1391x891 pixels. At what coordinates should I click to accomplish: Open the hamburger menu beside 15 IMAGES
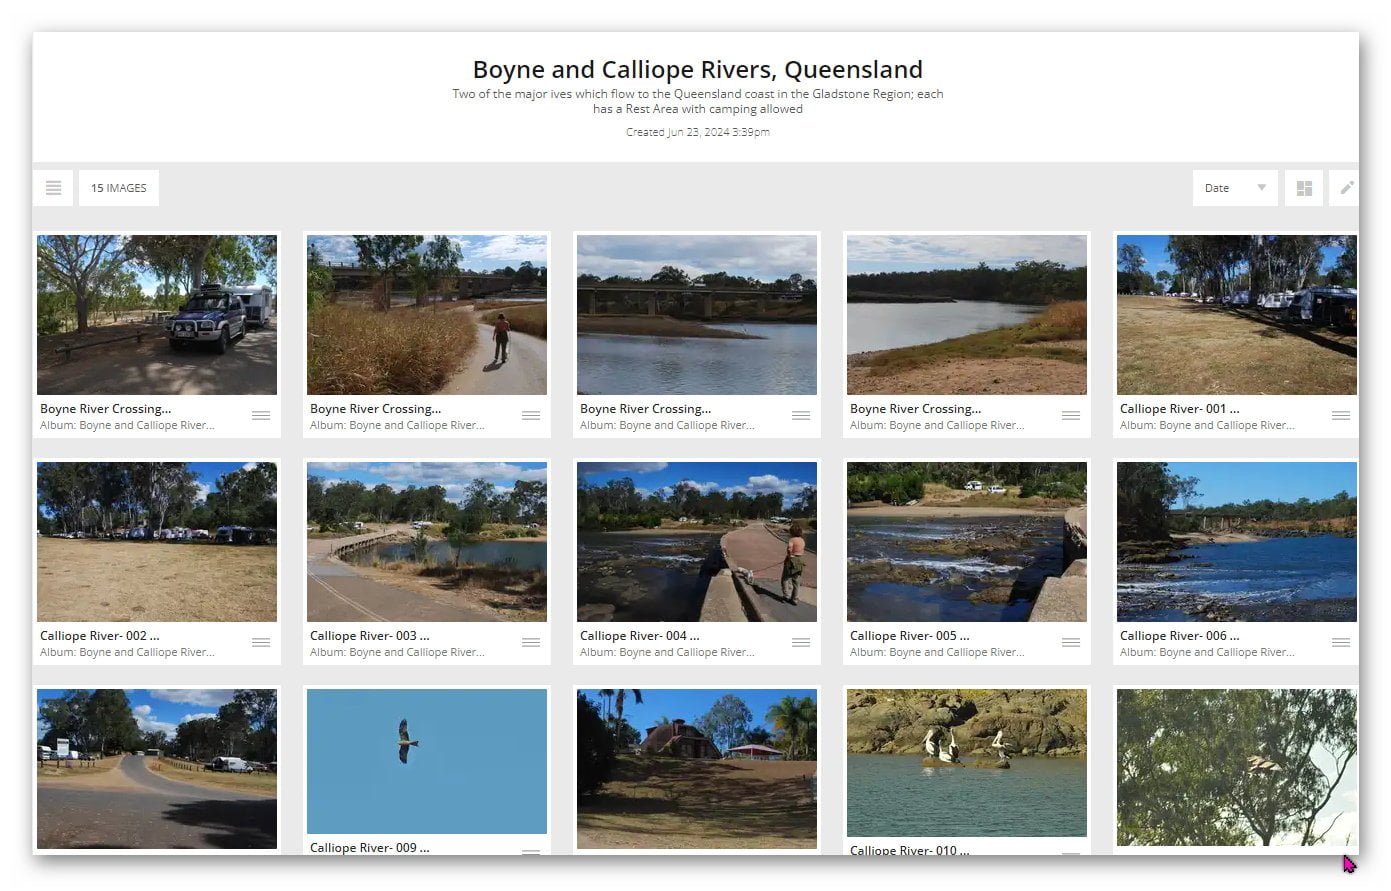(x=53, y=188)
